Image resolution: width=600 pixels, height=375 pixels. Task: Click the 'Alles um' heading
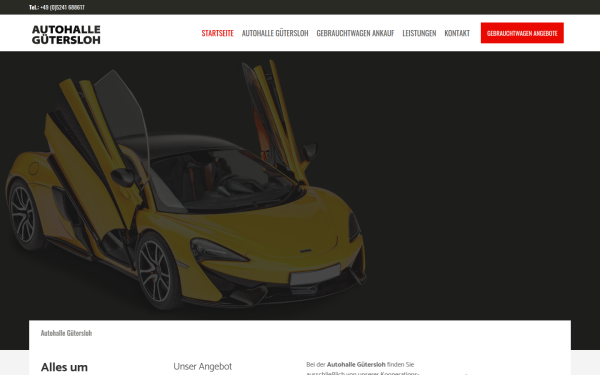64,367
